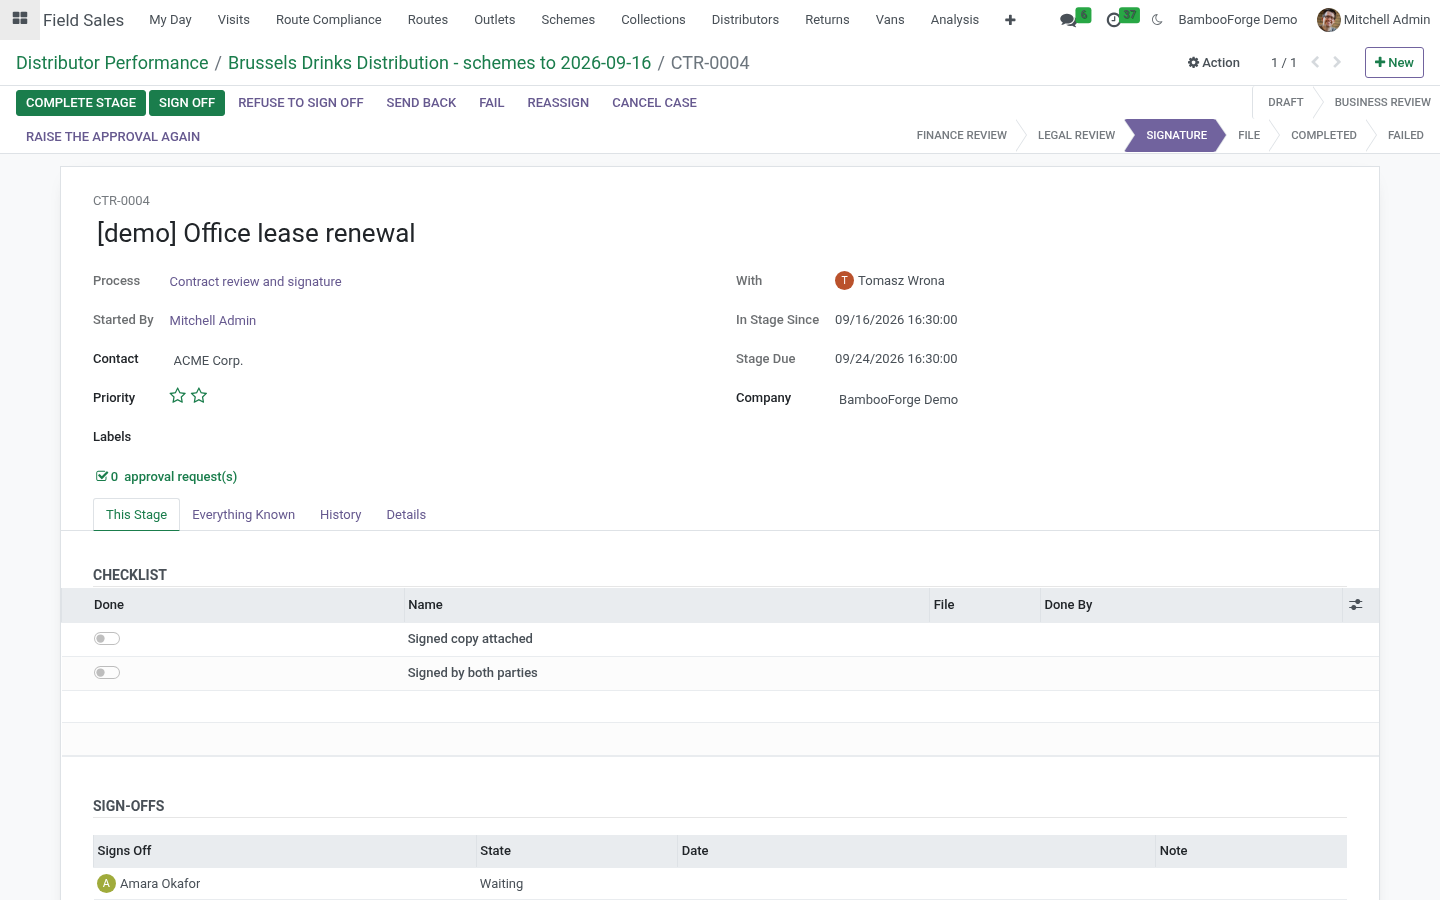This screenshot has height=900, width=1440.
Task: Switch to the History tab
Action: (340, 515)
